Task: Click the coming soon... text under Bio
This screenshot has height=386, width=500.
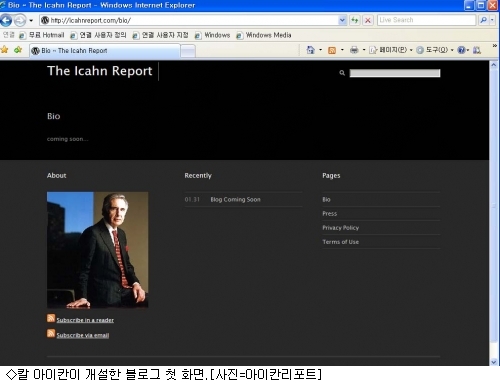Action: click(67, 139)
